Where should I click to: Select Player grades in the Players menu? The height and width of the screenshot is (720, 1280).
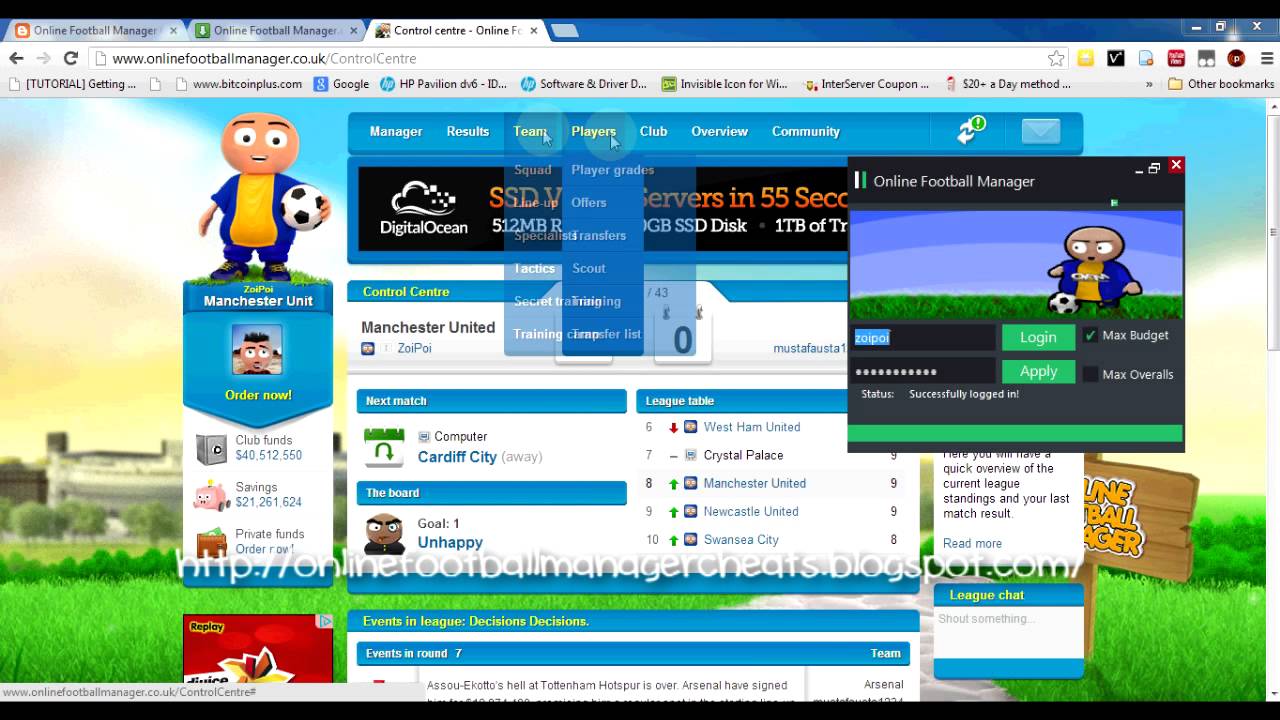(x=612, y=170)
